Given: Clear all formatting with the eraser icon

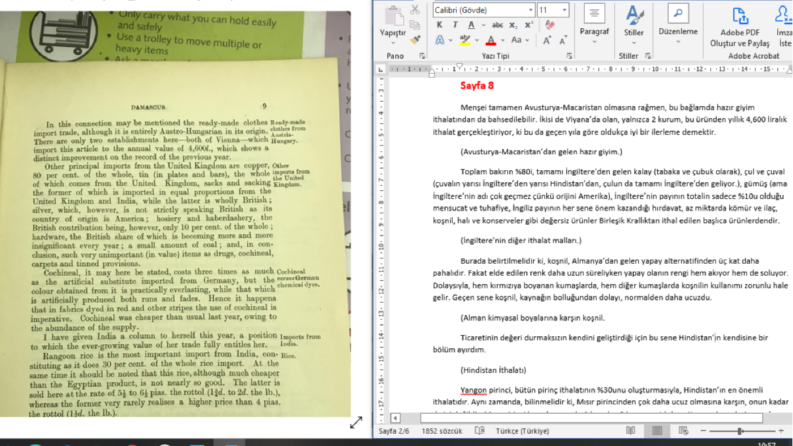Looking at the screenshot, I should click(x=550, y=25).
